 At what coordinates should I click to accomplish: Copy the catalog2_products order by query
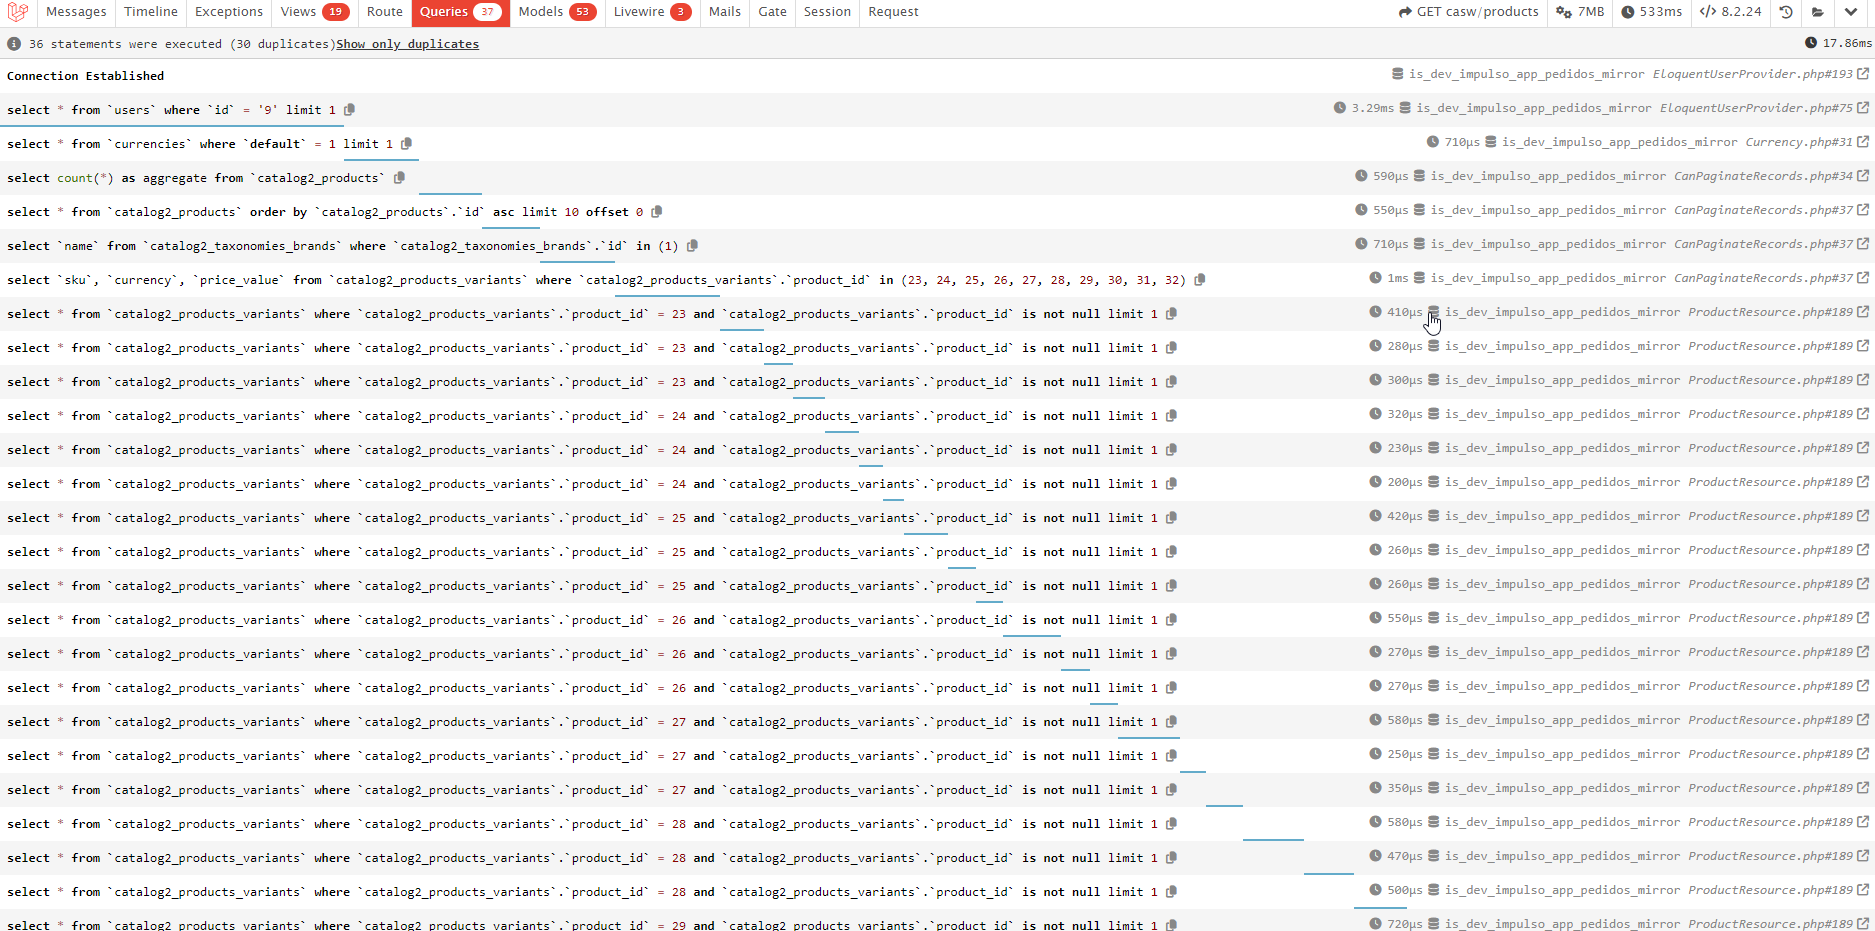657,212
